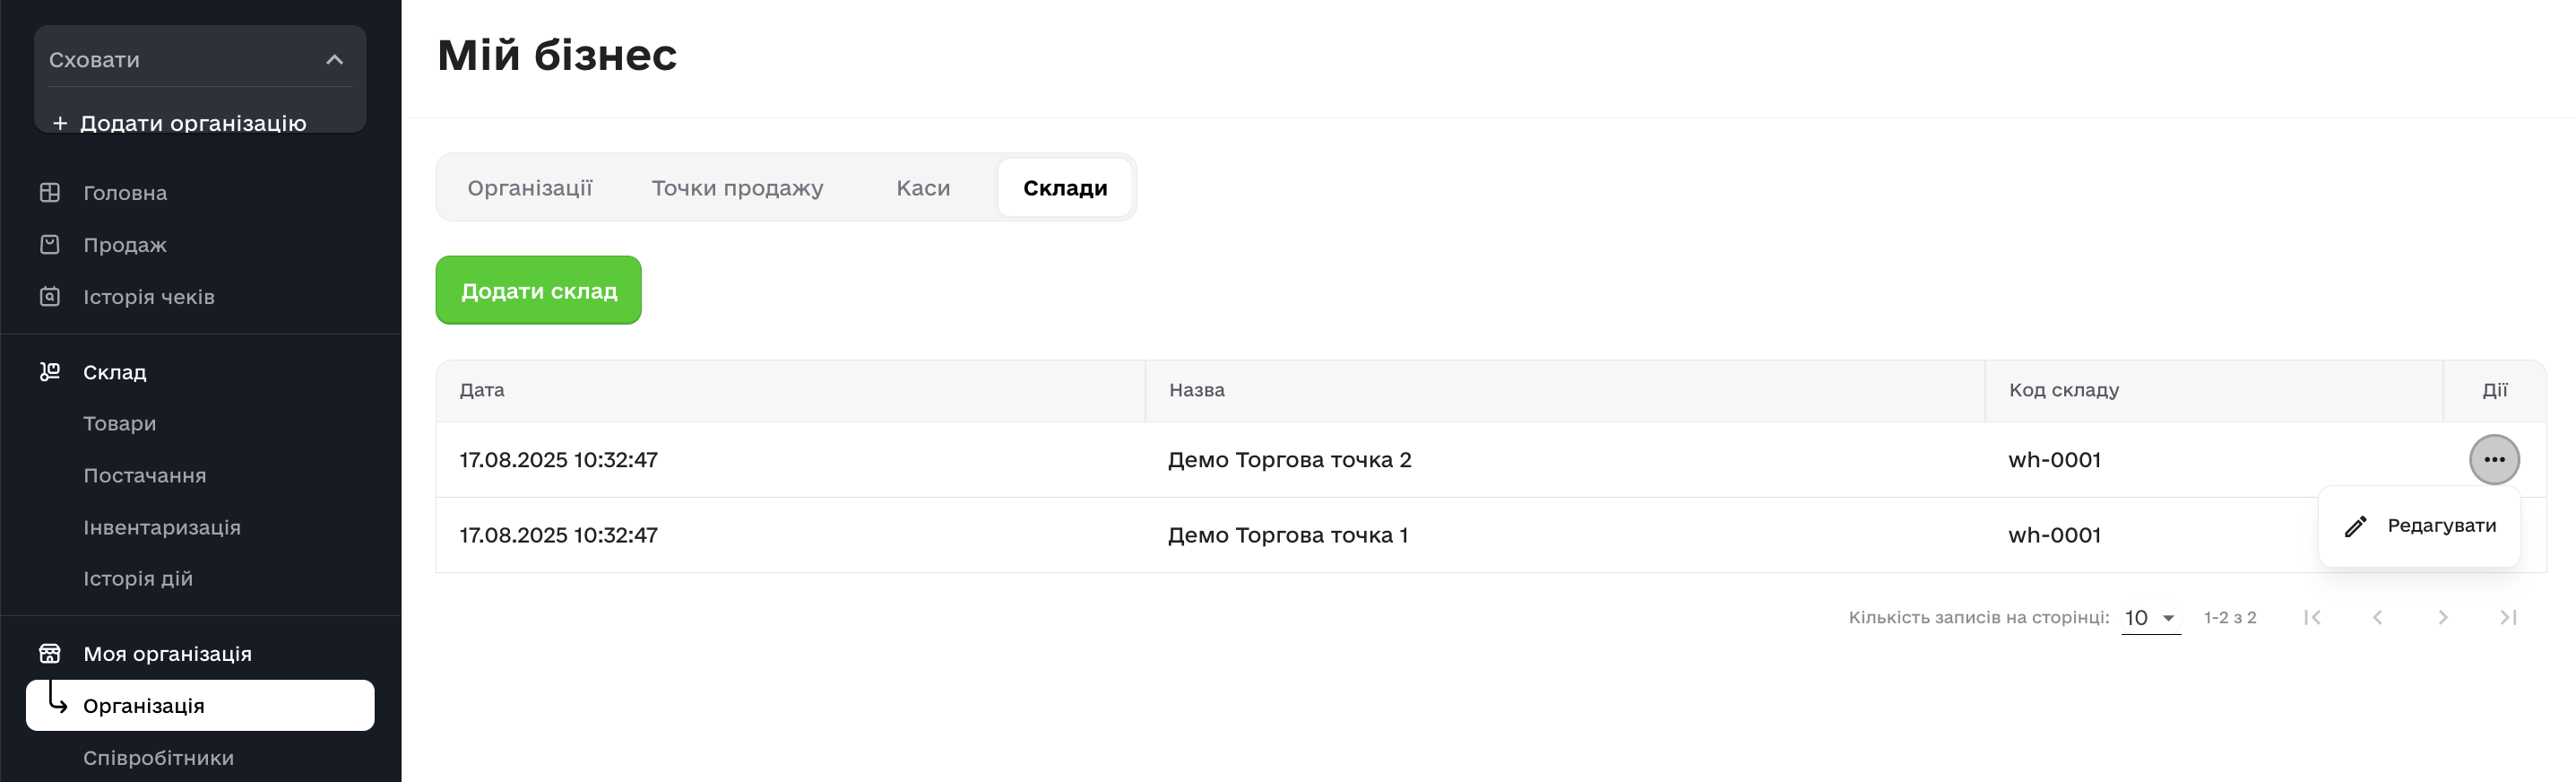Screen dimensions: 2576x782
Task: Switch to the Точки продажу tab
Action: pyautogui.click(x=737, y=188)
